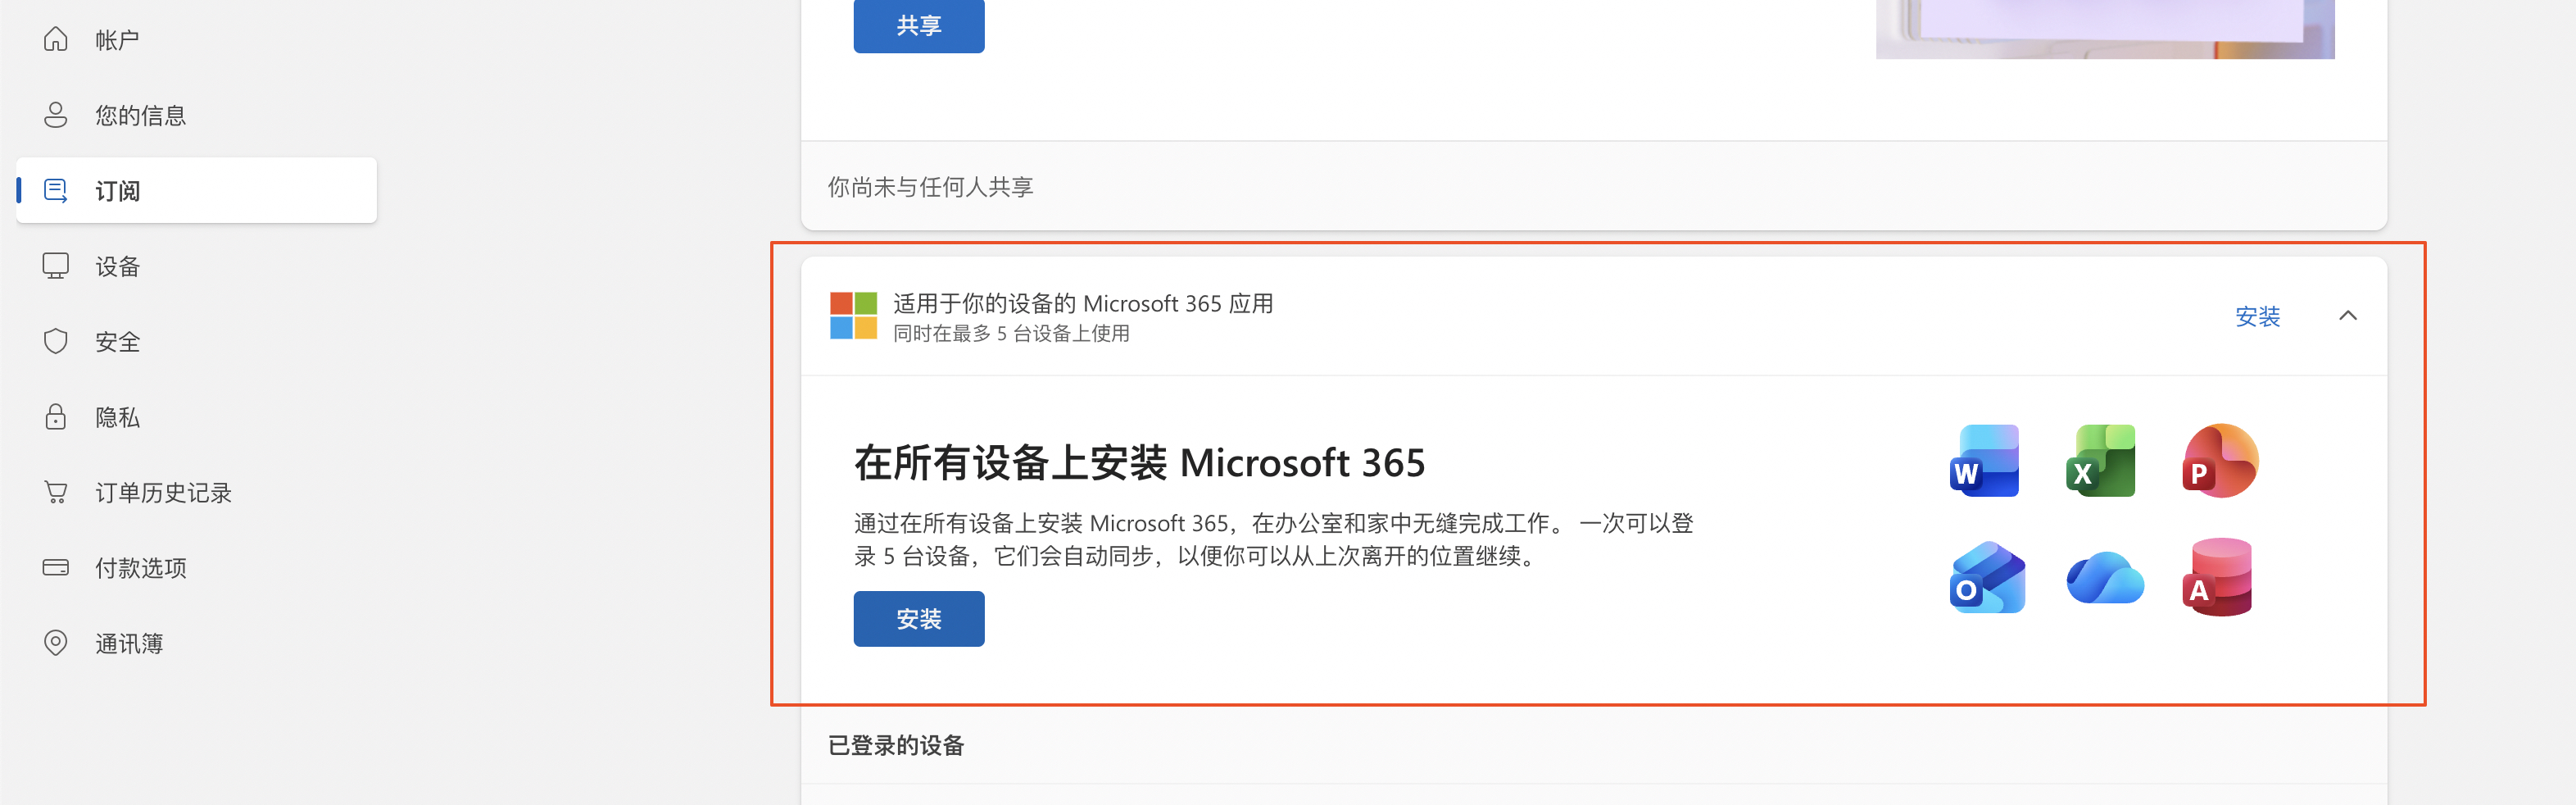Open 订单历史记录 via its shopping cart icon
Viewport: 2576px width, 805px height.
pyautogui.click(x=56, y=491)
